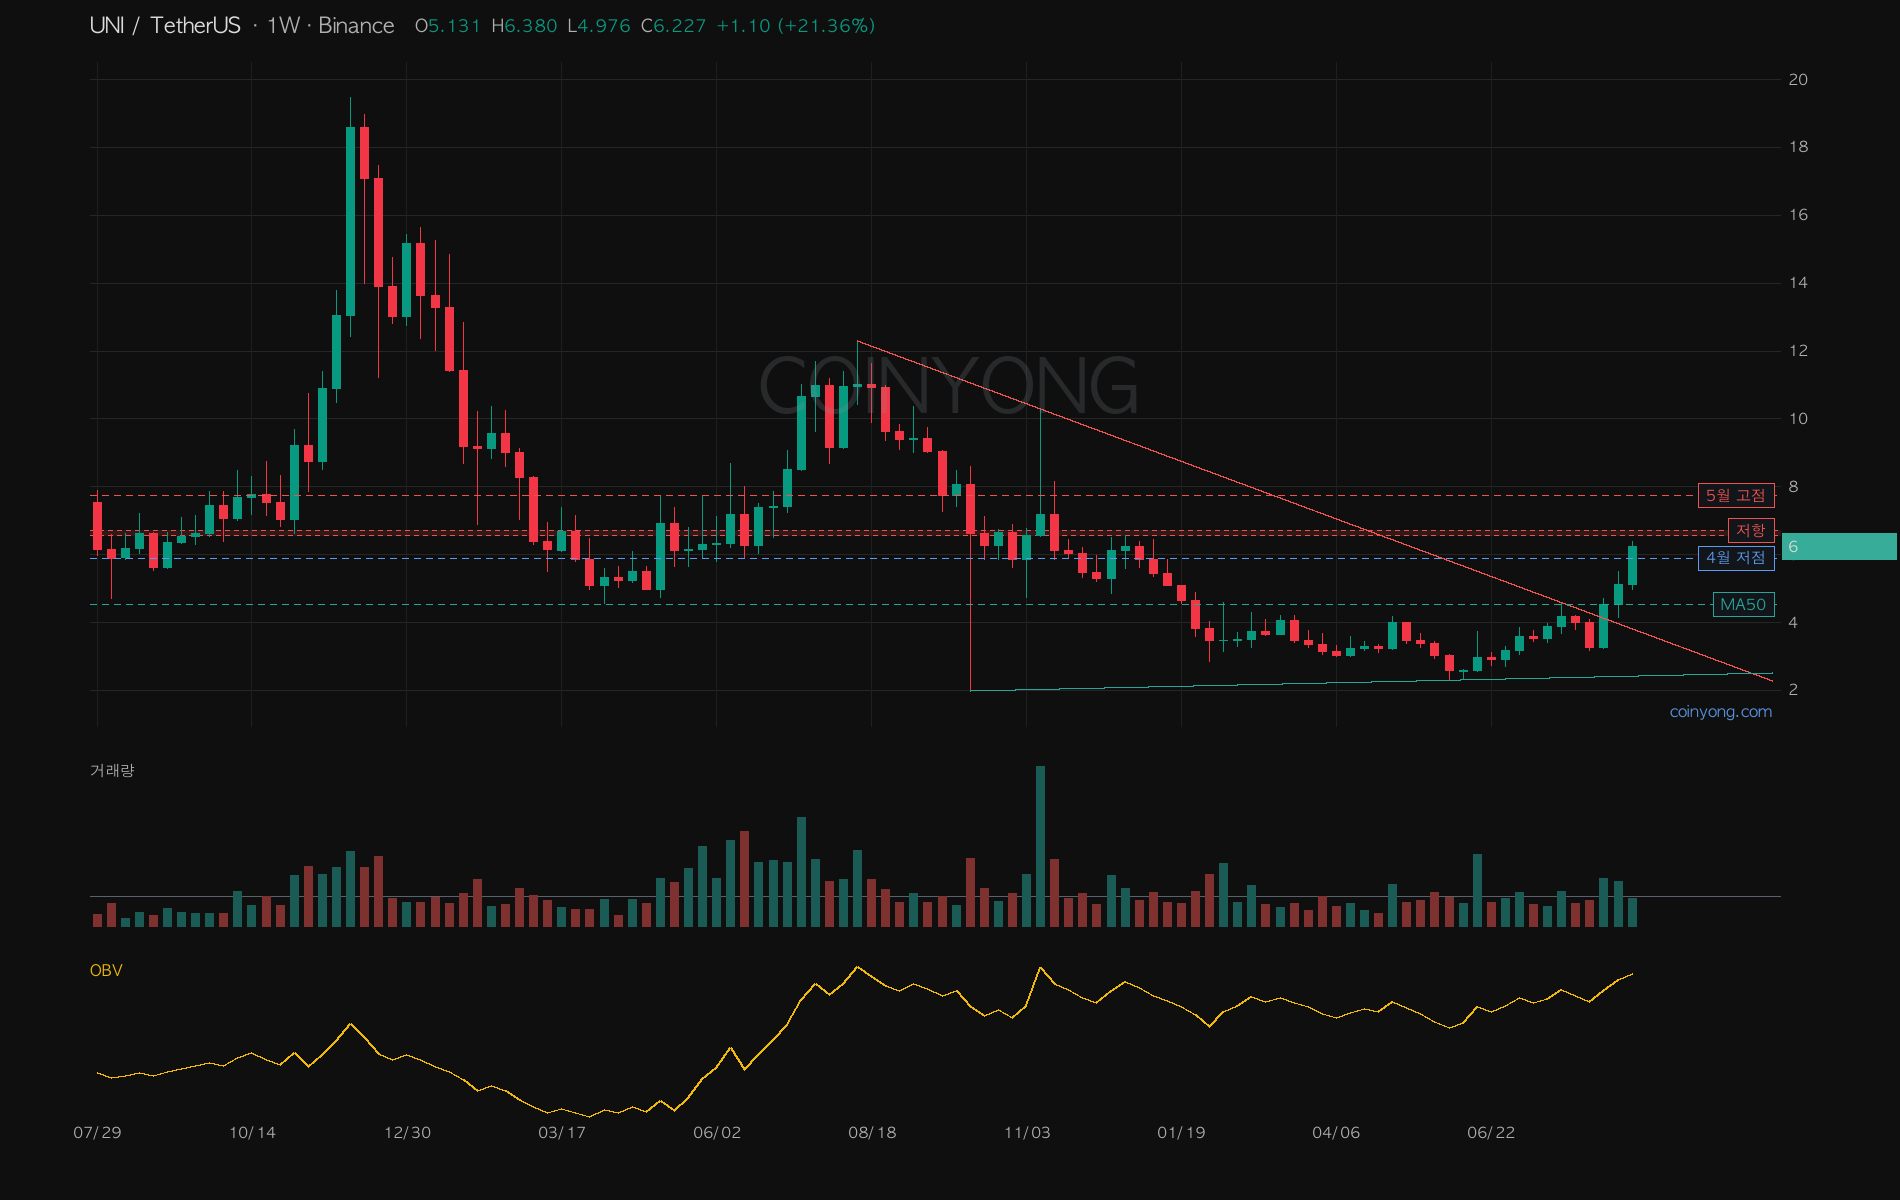The height and width of the screenshot is (1200, 1900).
Task: Click the low price value 4.976
Action: coord(604,26)
